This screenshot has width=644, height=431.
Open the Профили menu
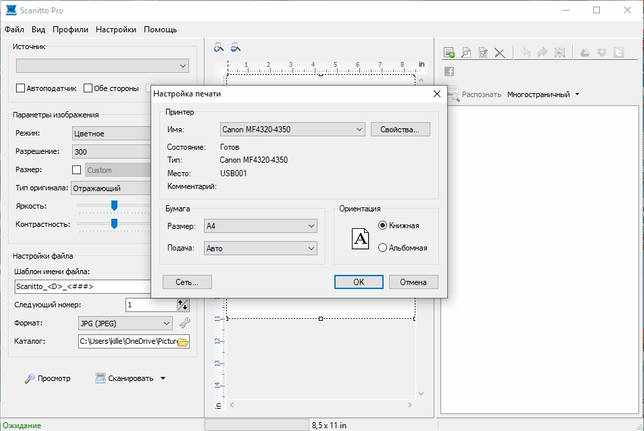click(70, 30)
